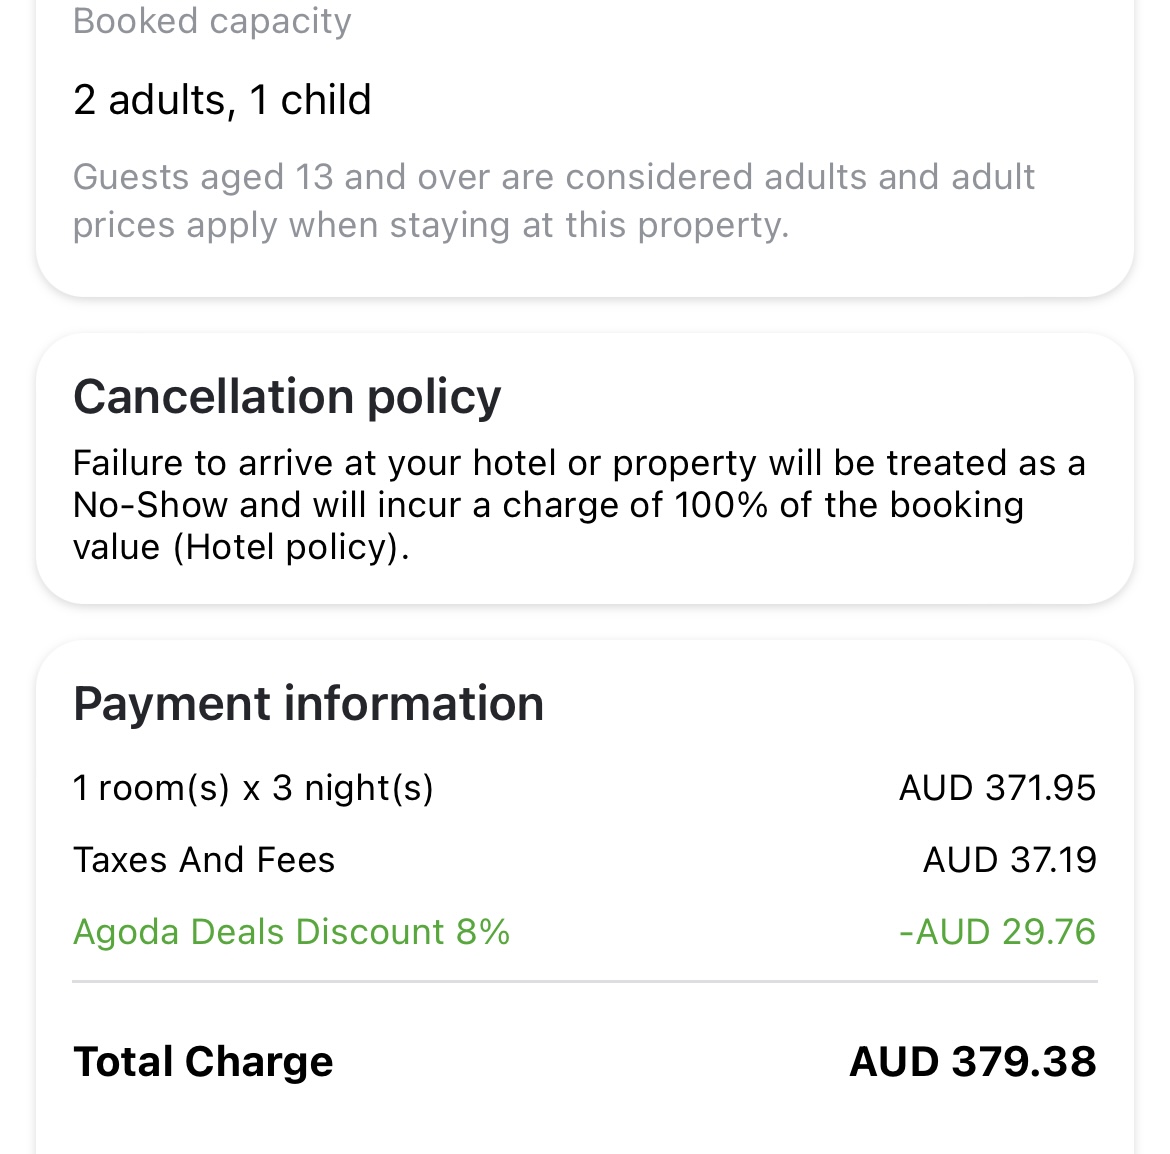
Task: Tap the 100% of the booking text
Action: coord(848,505)
